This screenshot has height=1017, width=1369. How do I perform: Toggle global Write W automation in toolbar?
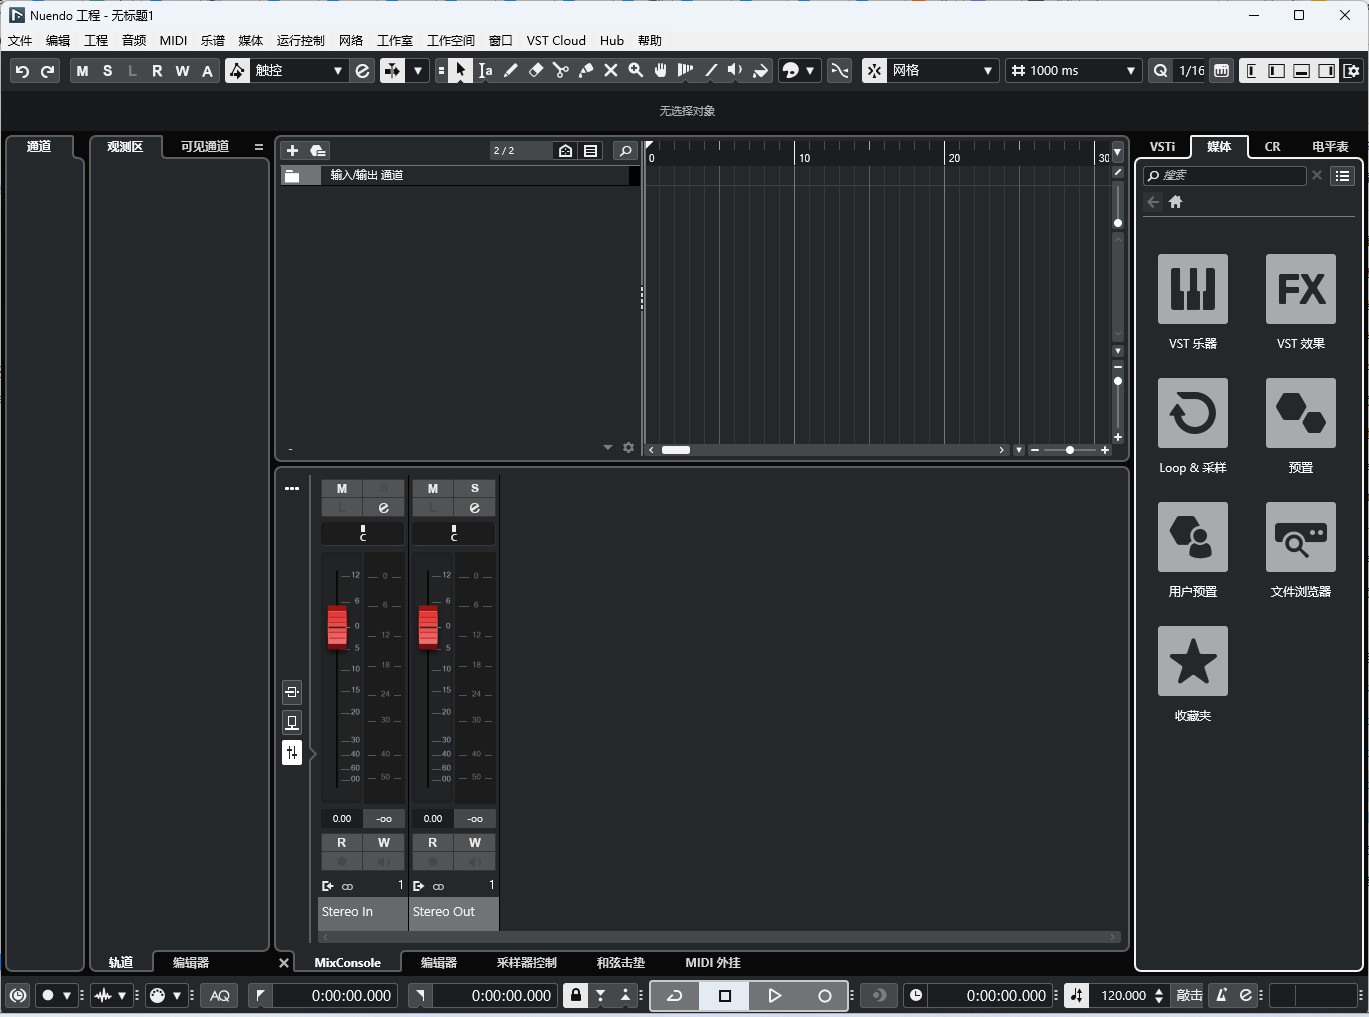coord(182,71)
